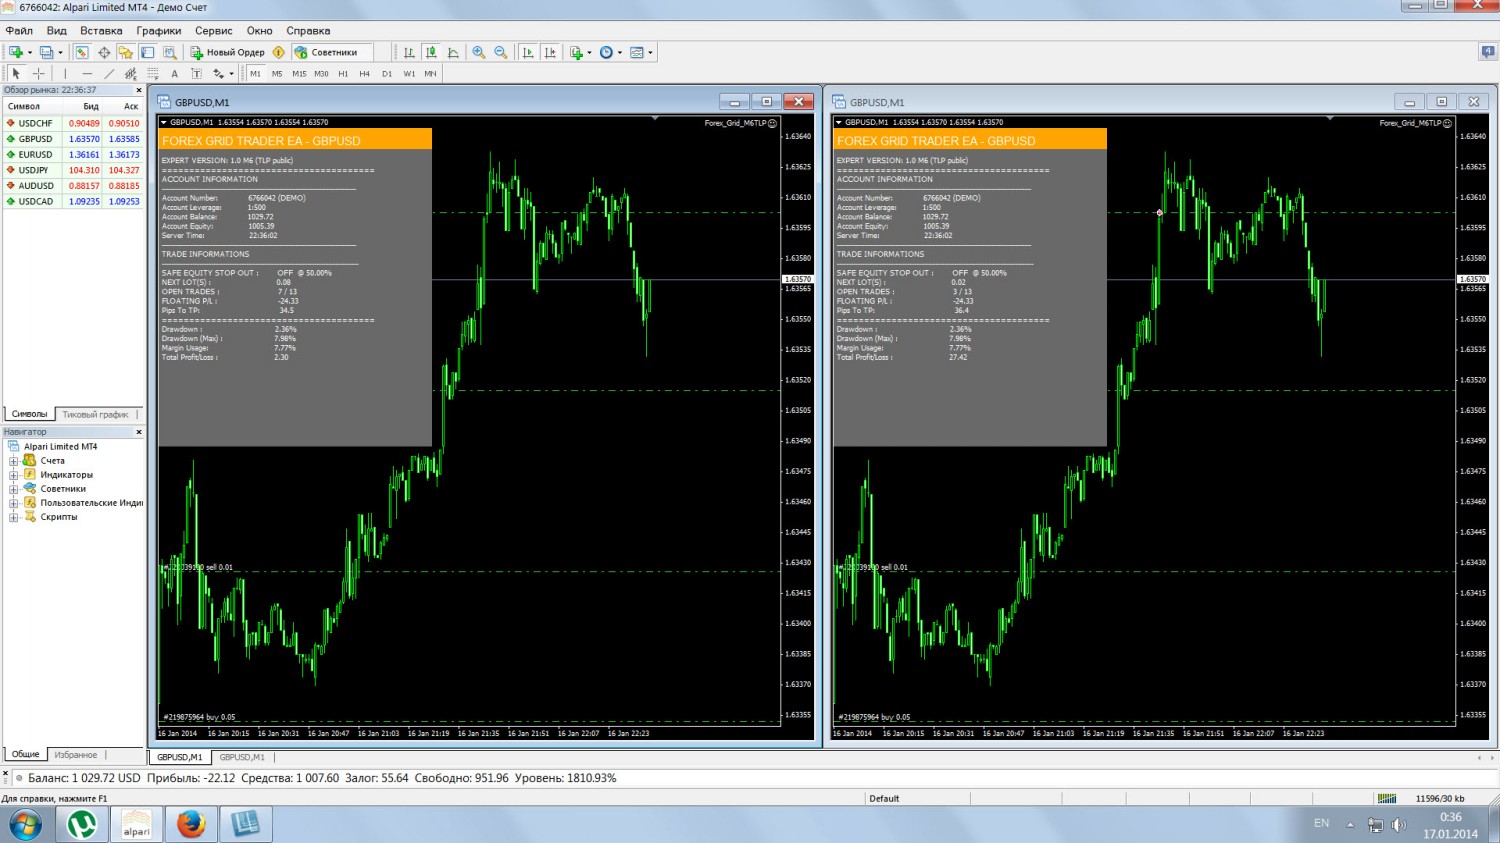Open the Сервис menu
The height and width of the screenshot is (843, 1500).
(x=213, y=31)
